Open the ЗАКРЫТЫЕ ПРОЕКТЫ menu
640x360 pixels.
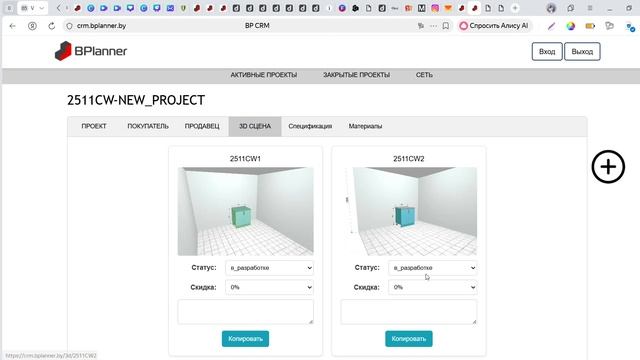[356, 75]
